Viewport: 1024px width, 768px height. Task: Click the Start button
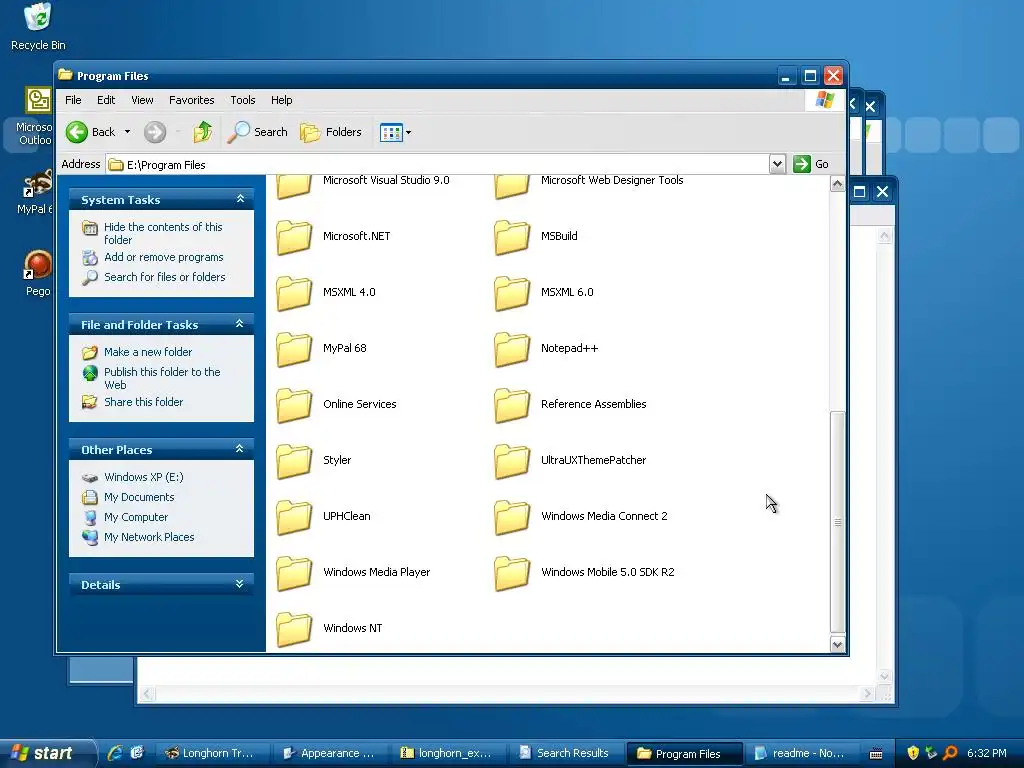point(47,753)
